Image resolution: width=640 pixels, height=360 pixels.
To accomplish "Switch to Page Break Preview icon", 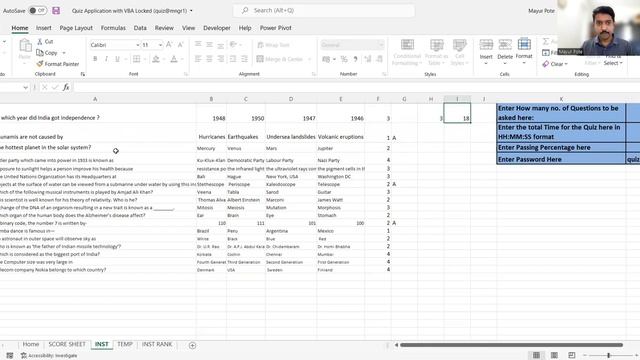I will tap(572, 356).
